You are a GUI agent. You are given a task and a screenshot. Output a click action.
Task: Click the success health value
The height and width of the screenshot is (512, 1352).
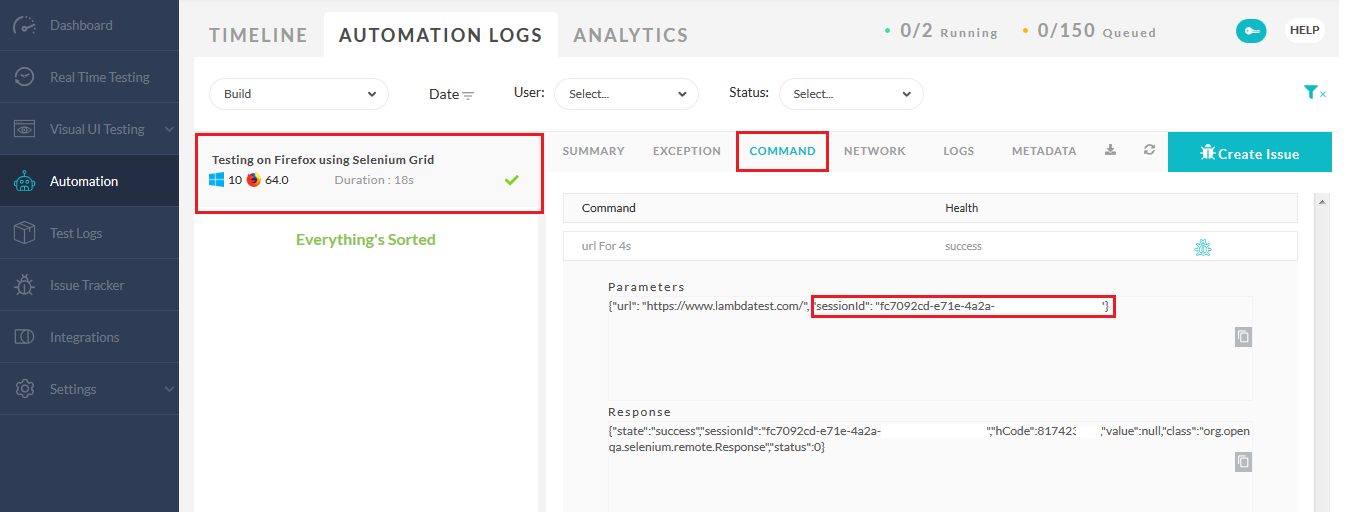pyautogui.click(x=964, y=246)
